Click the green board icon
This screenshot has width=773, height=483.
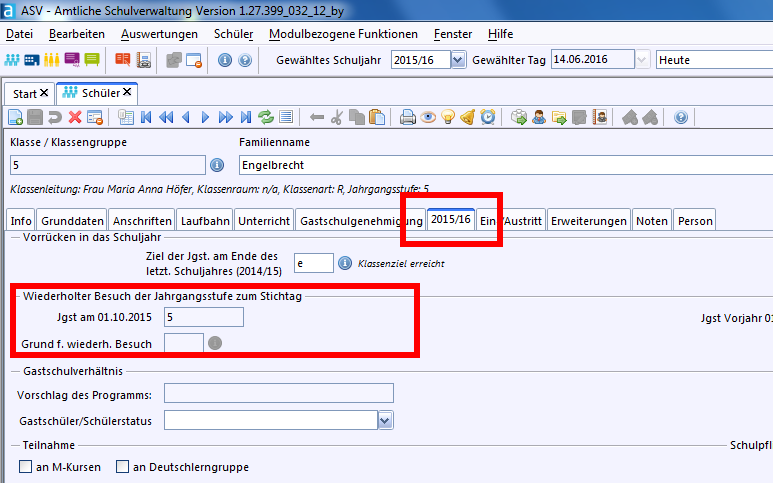(x=92, y=60)
